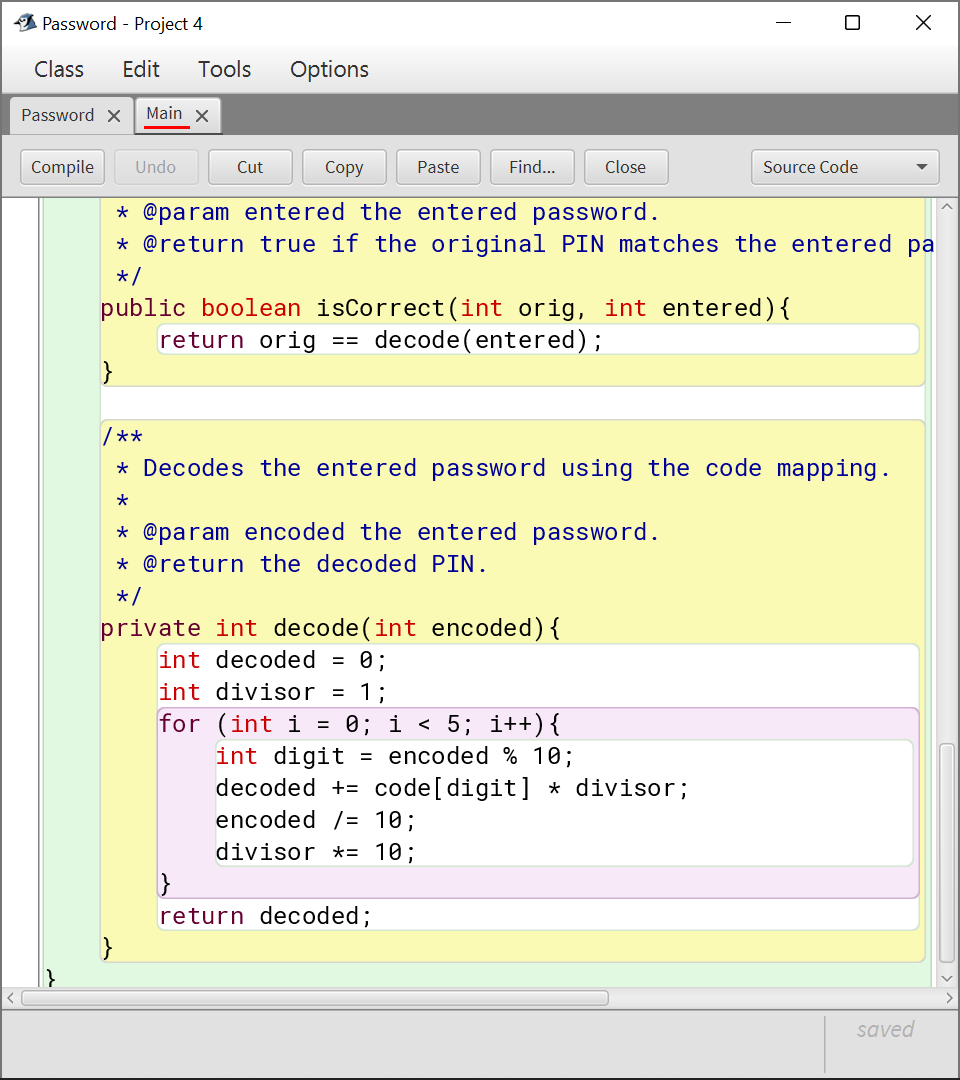Switch to the Password tab
This screenshot has width=960, height=1080.
[58, 115]
